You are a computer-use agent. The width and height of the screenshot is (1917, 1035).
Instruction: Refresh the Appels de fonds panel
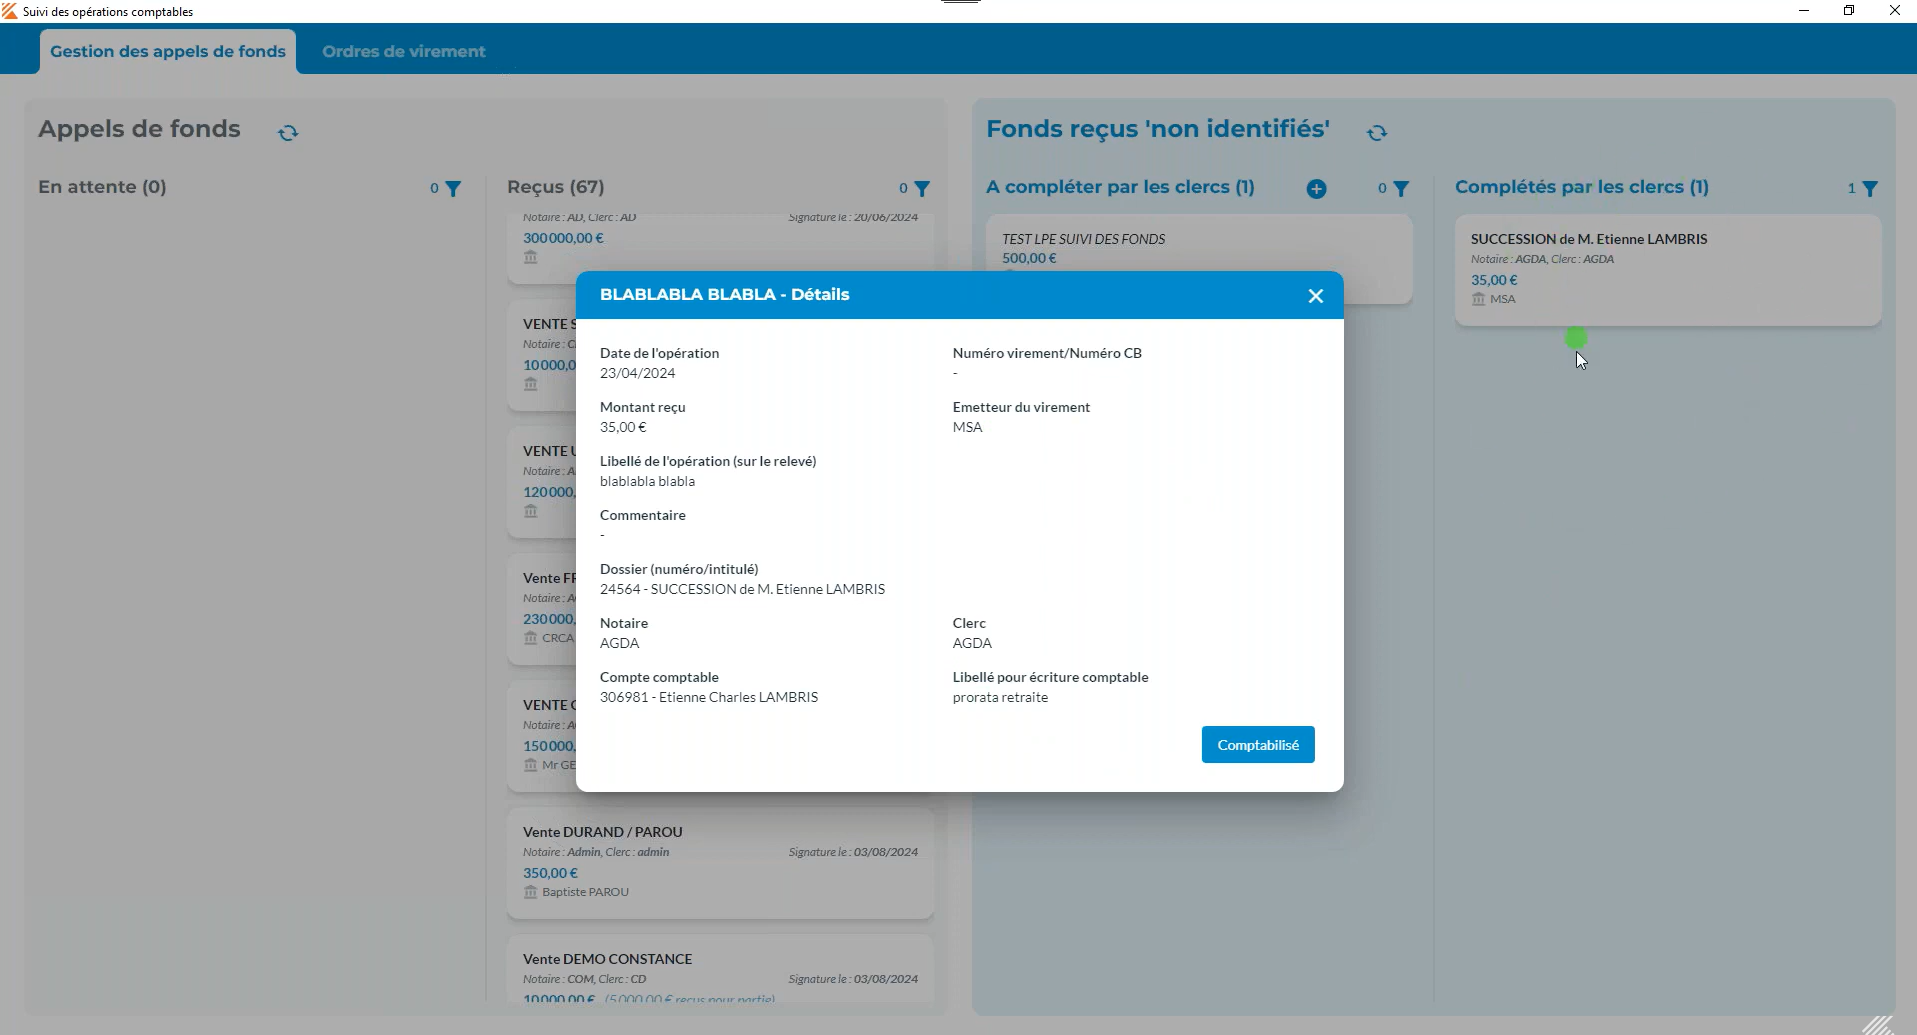tap(288, 132)
